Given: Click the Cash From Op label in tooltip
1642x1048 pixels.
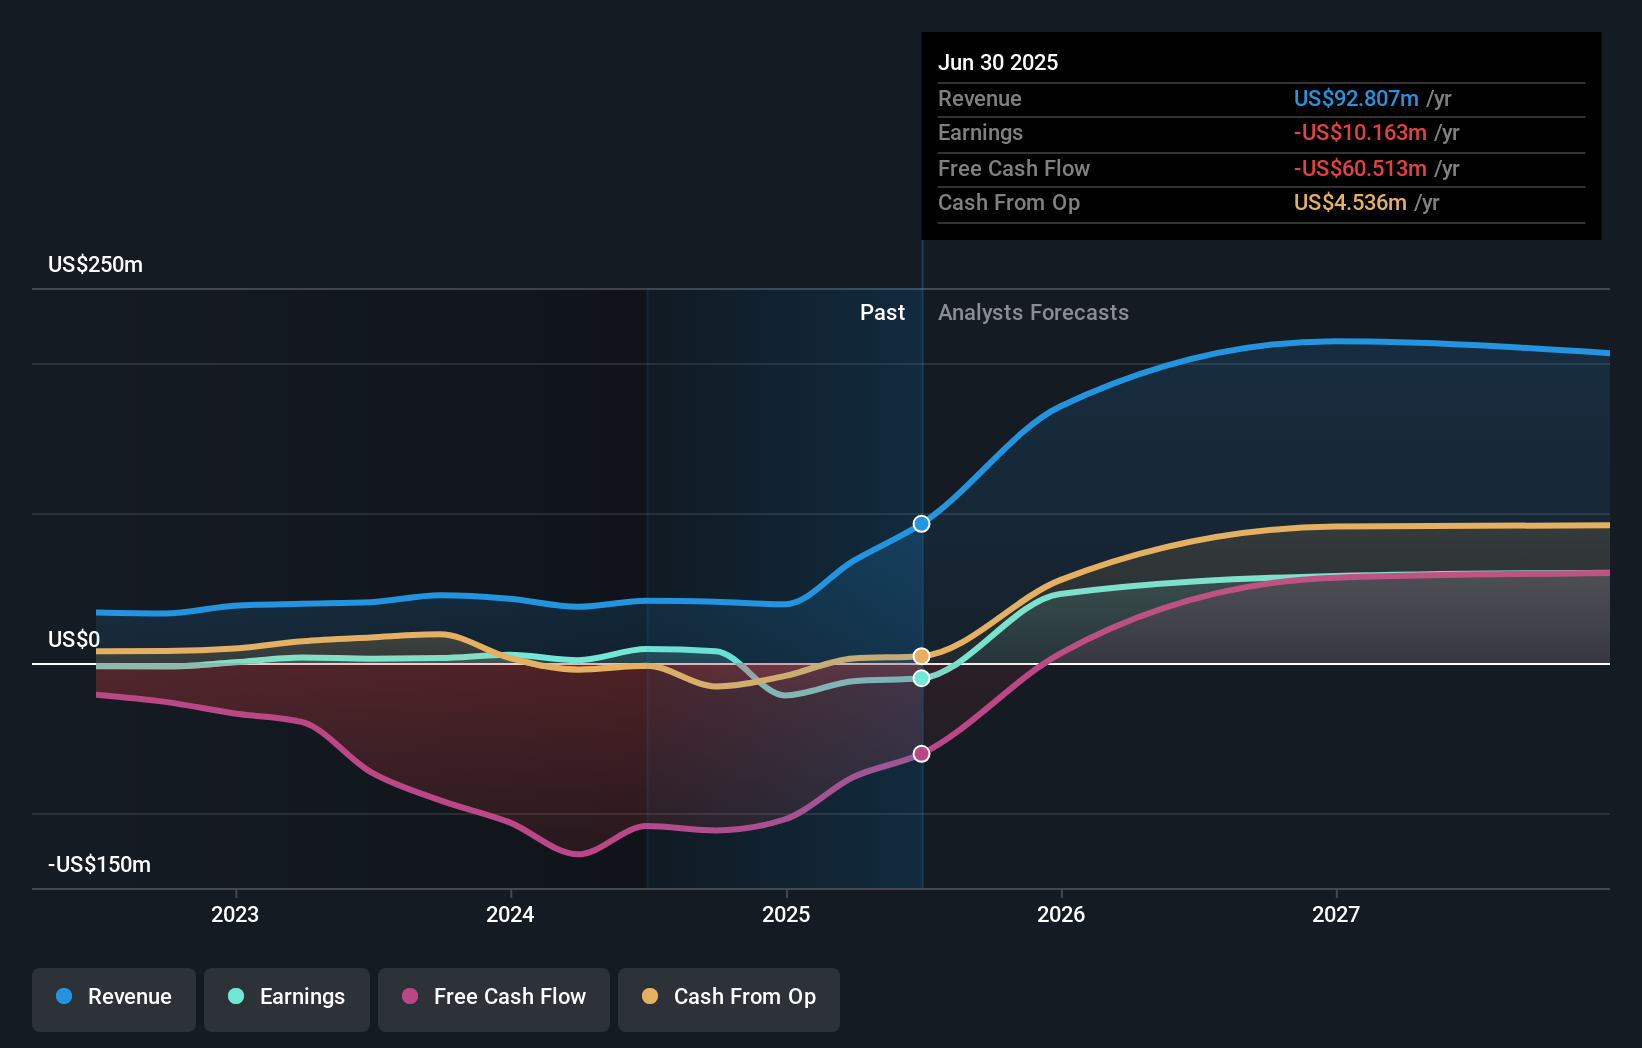Looking at the screenshot, I should pyautogui.click(x=1009, y=202).
